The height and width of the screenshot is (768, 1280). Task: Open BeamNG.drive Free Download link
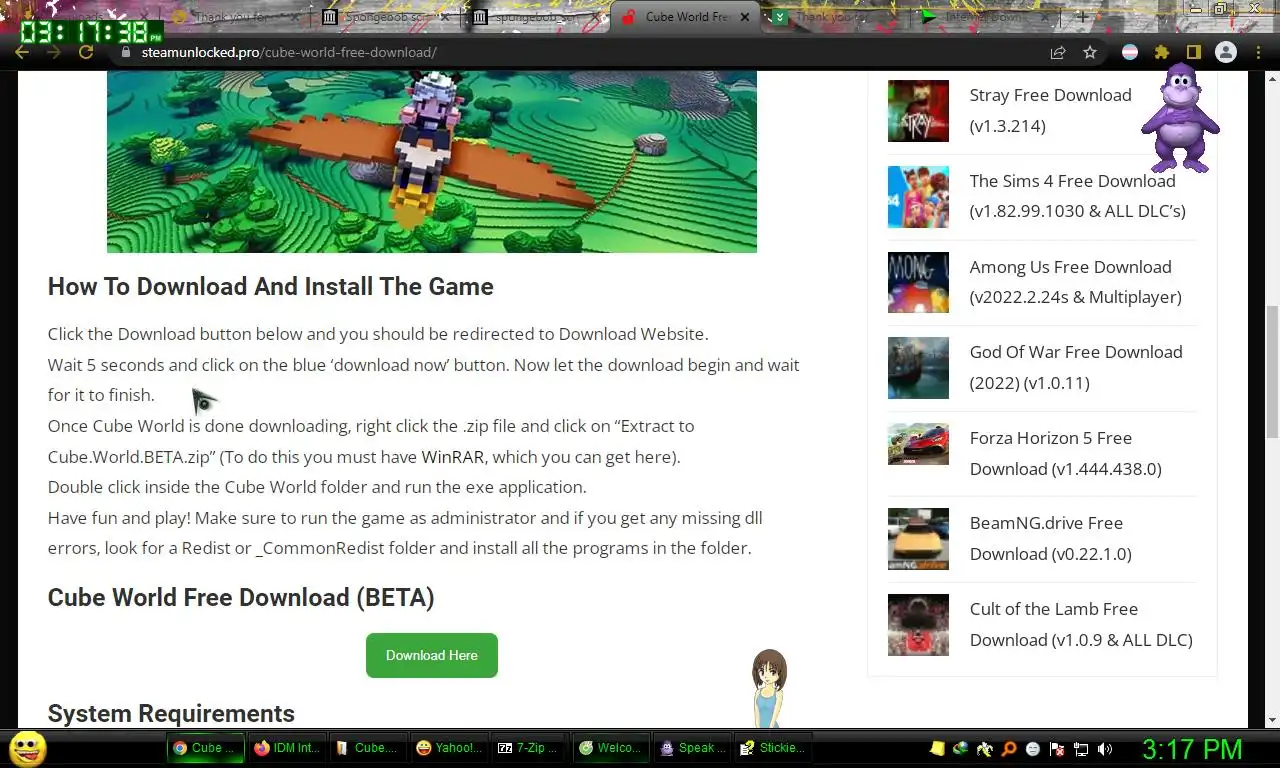1050,538
